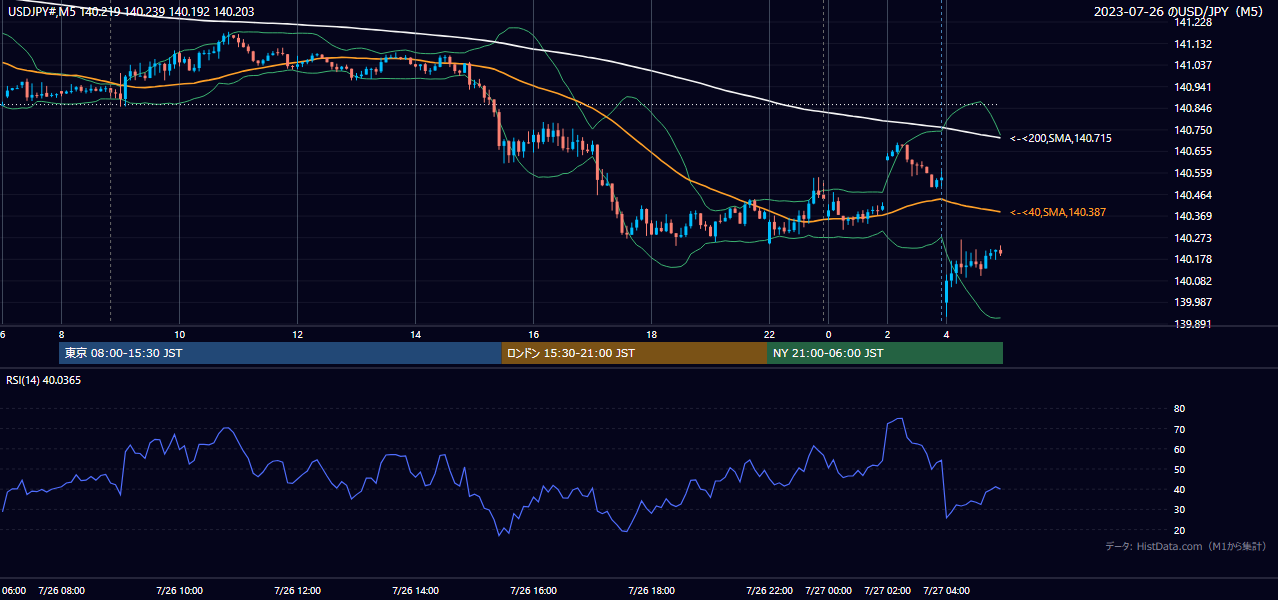Click the '7/27 04:00' date axis label

[x=946, y=591]
